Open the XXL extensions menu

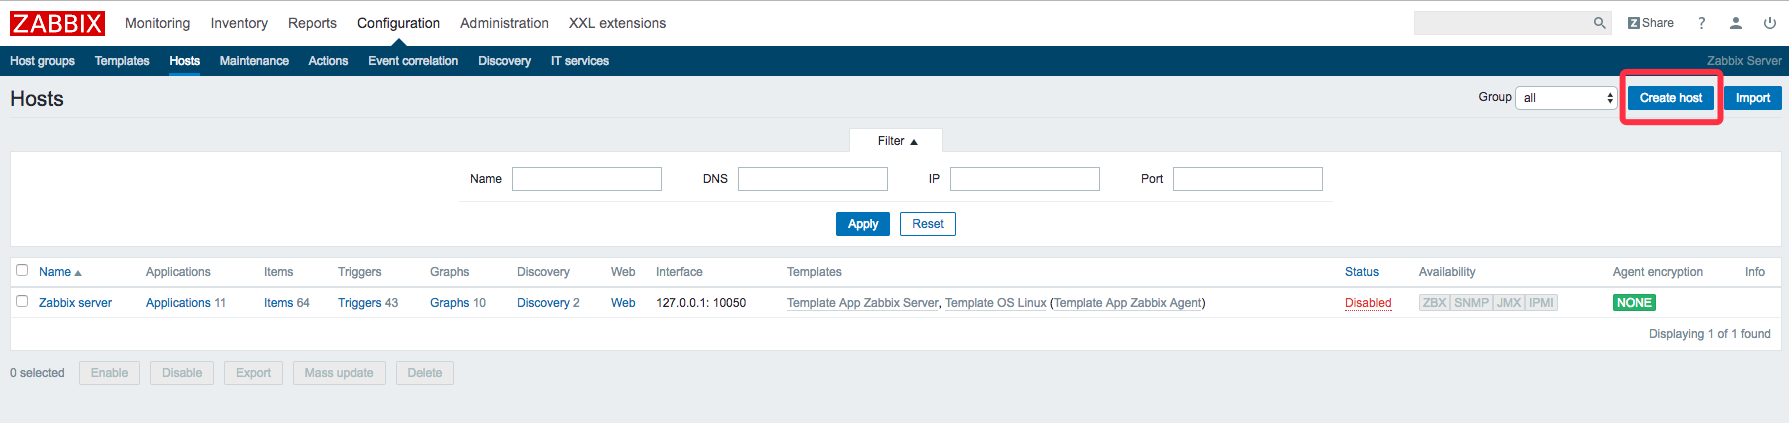[x=617, y=23]
